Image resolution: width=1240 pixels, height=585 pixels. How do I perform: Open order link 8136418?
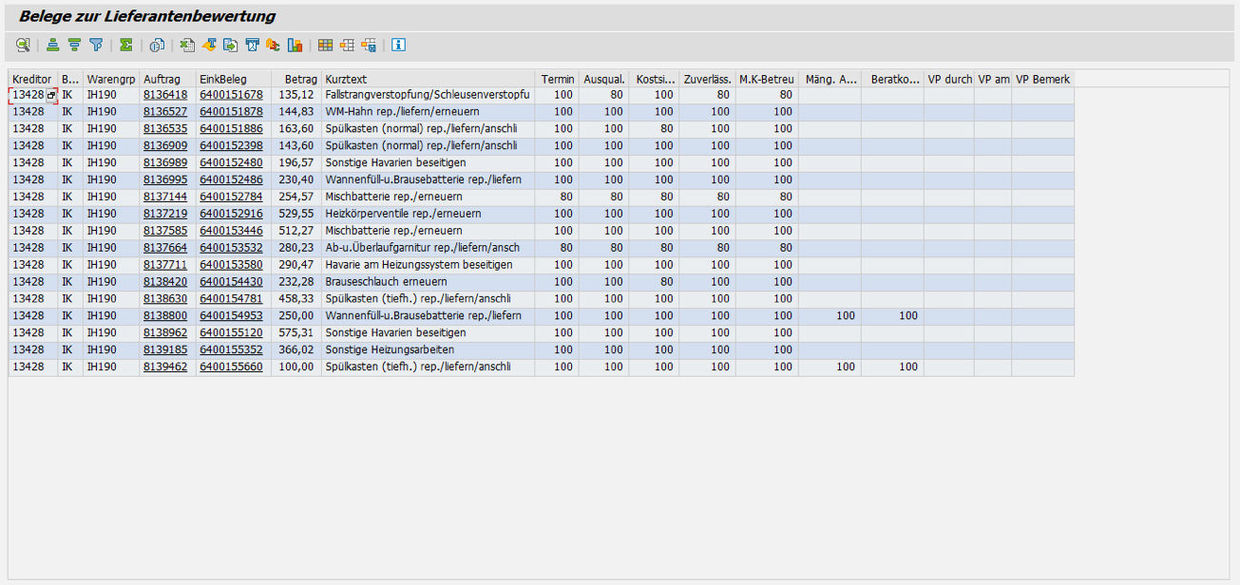pos(165,95)
